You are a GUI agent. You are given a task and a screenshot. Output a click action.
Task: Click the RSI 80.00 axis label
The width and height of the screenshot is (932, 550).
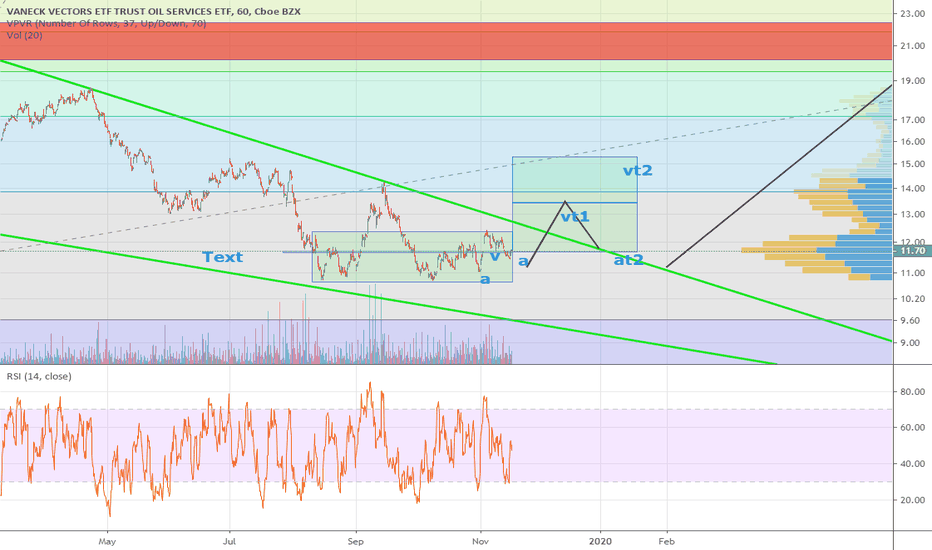click(x=912, y=392)
